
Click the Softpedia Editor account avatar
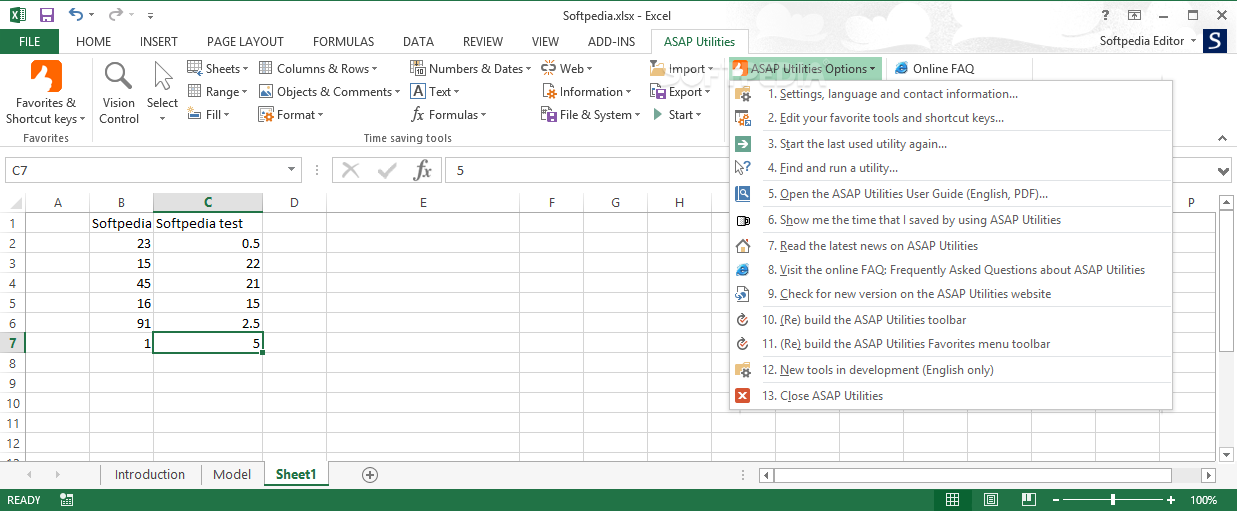click(1215, 41)
